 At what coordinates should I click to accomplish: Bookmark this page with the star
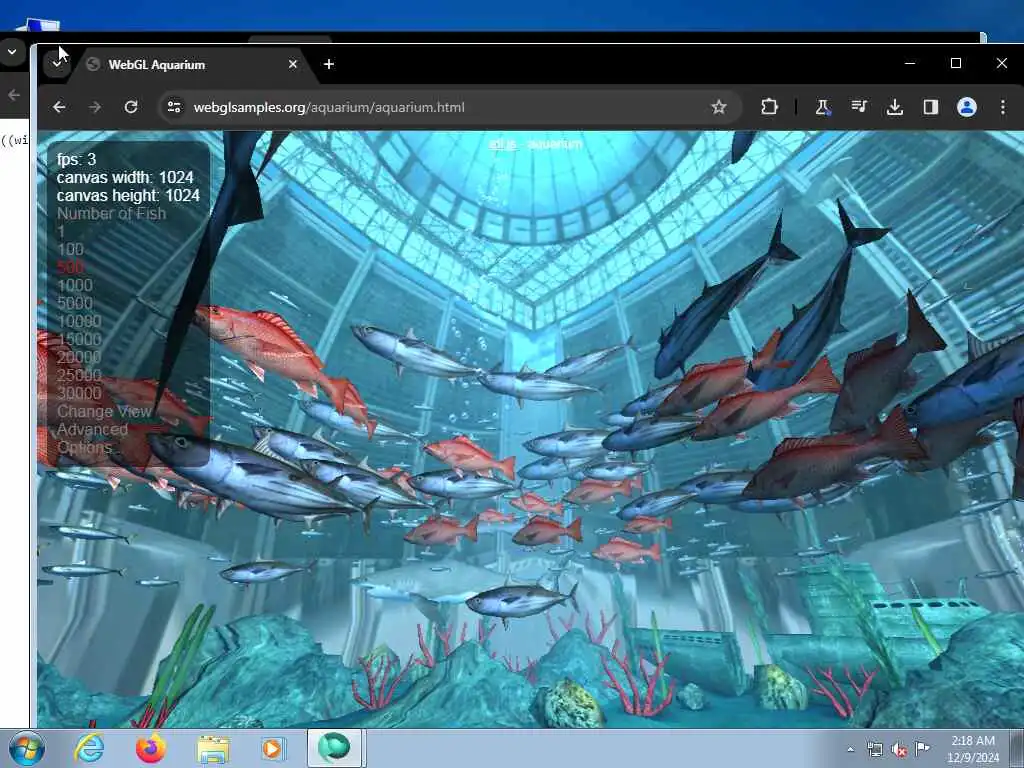pos(719,106)
